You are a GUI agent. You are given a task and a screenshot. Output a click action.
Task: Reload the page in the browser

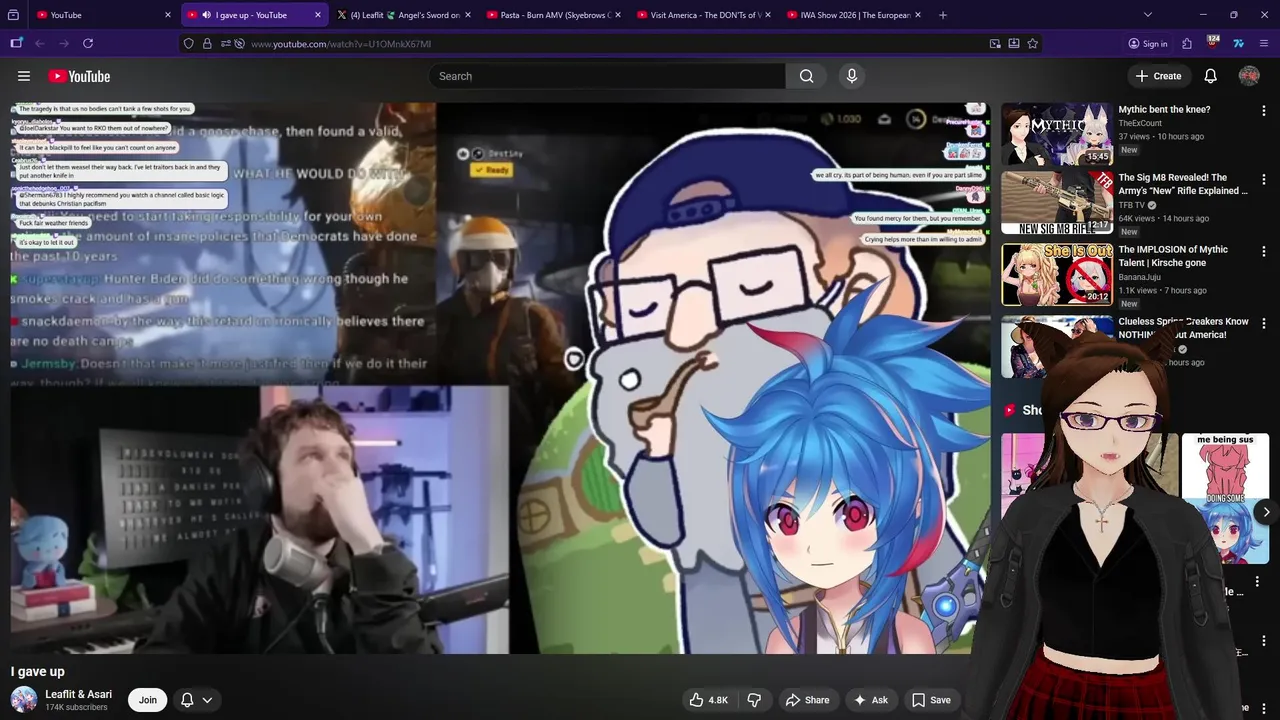(88, 44)
